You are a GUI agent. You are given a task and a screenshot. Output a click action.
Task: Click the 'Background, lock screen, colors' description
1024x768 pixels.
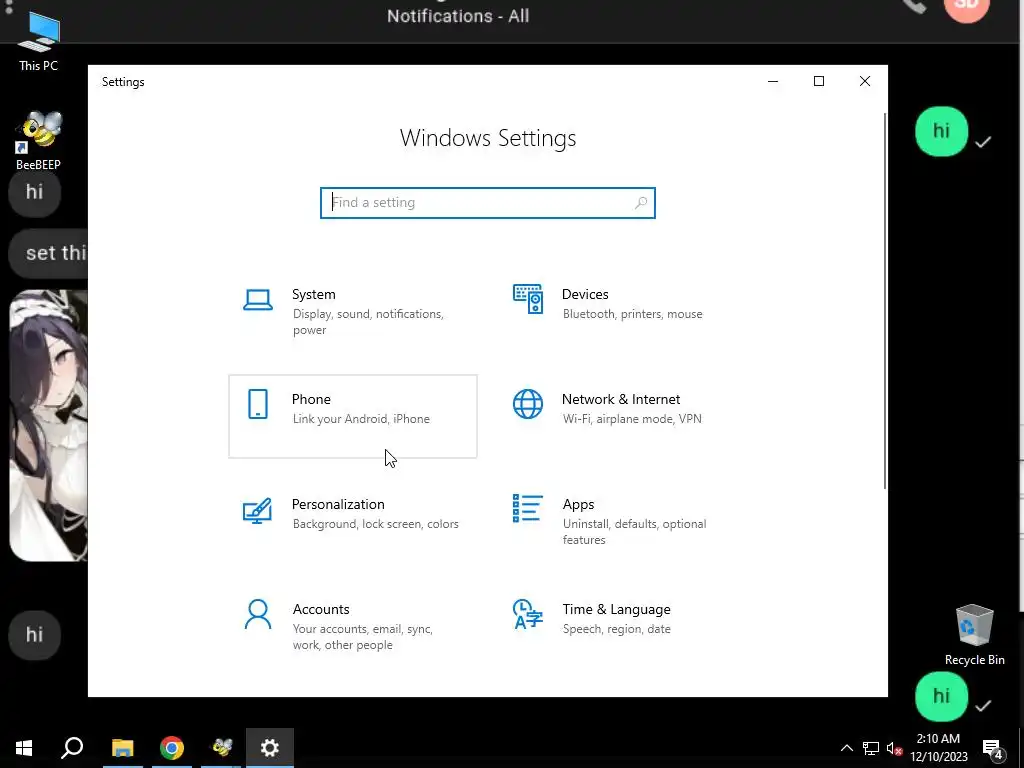coord(376,524)
